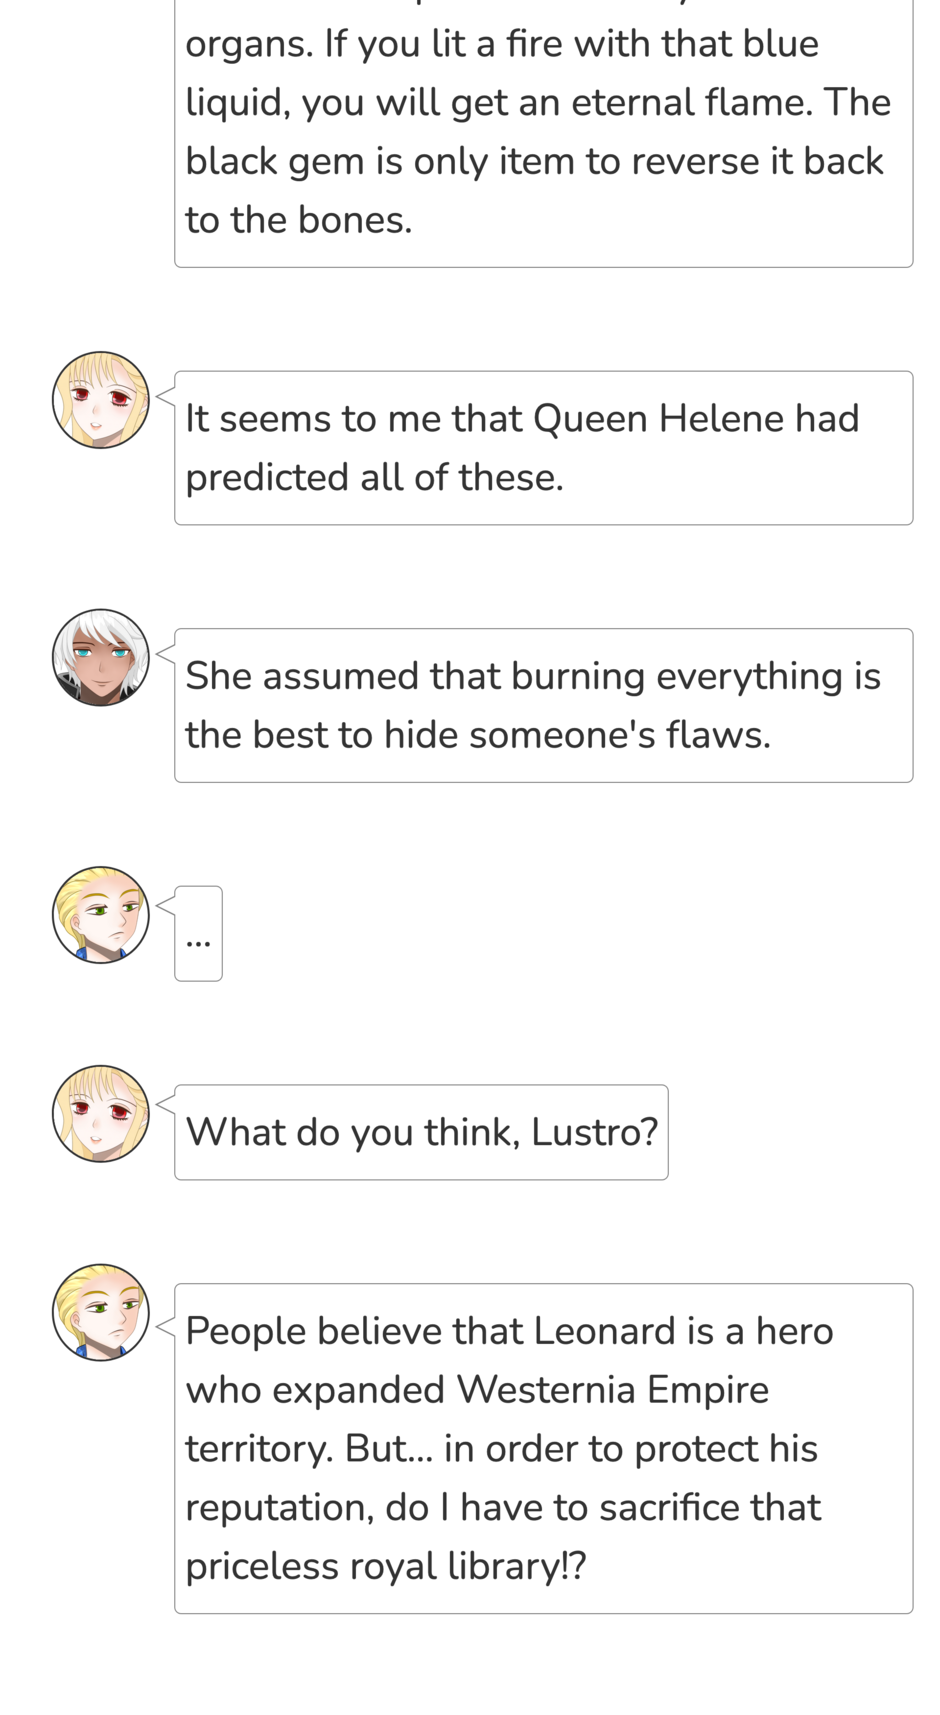Image resolution: width=940 pixels, height=1715 pixels.
Task: Select the 'It seems to me' speech bubble
Action: (544, 448)
